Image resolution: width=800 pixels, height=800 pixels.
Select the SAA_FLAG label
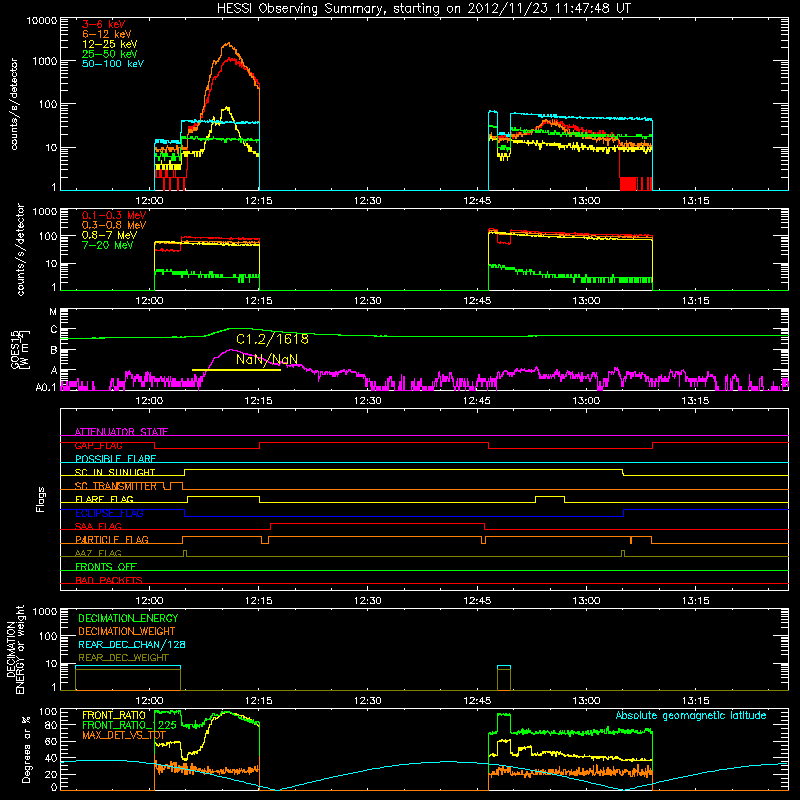coord(98,527)
